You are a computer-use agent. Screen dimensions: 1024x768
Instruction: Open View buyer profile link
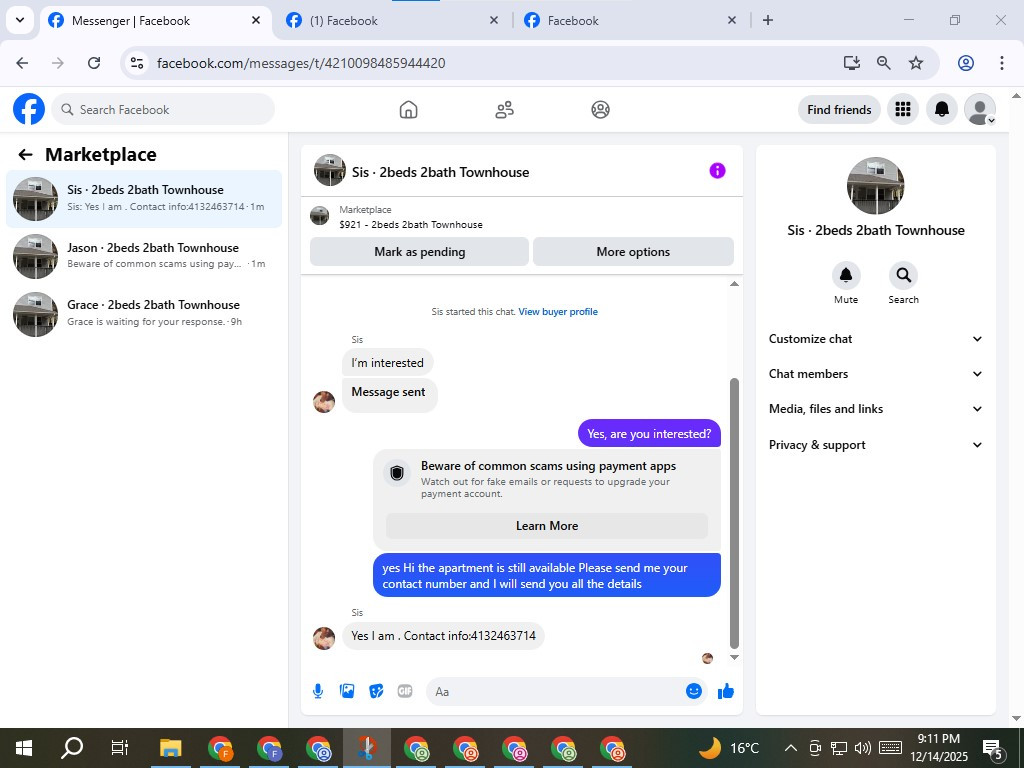point(558,312)
